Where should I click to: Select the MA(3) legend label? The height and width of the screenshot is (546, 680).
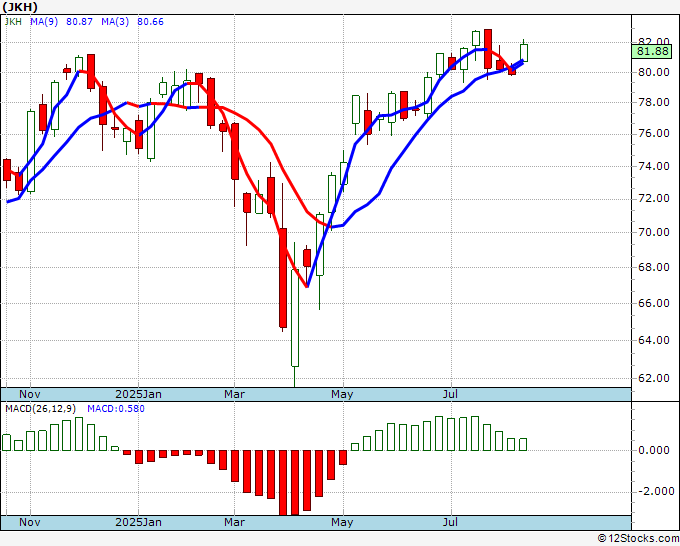115,21
